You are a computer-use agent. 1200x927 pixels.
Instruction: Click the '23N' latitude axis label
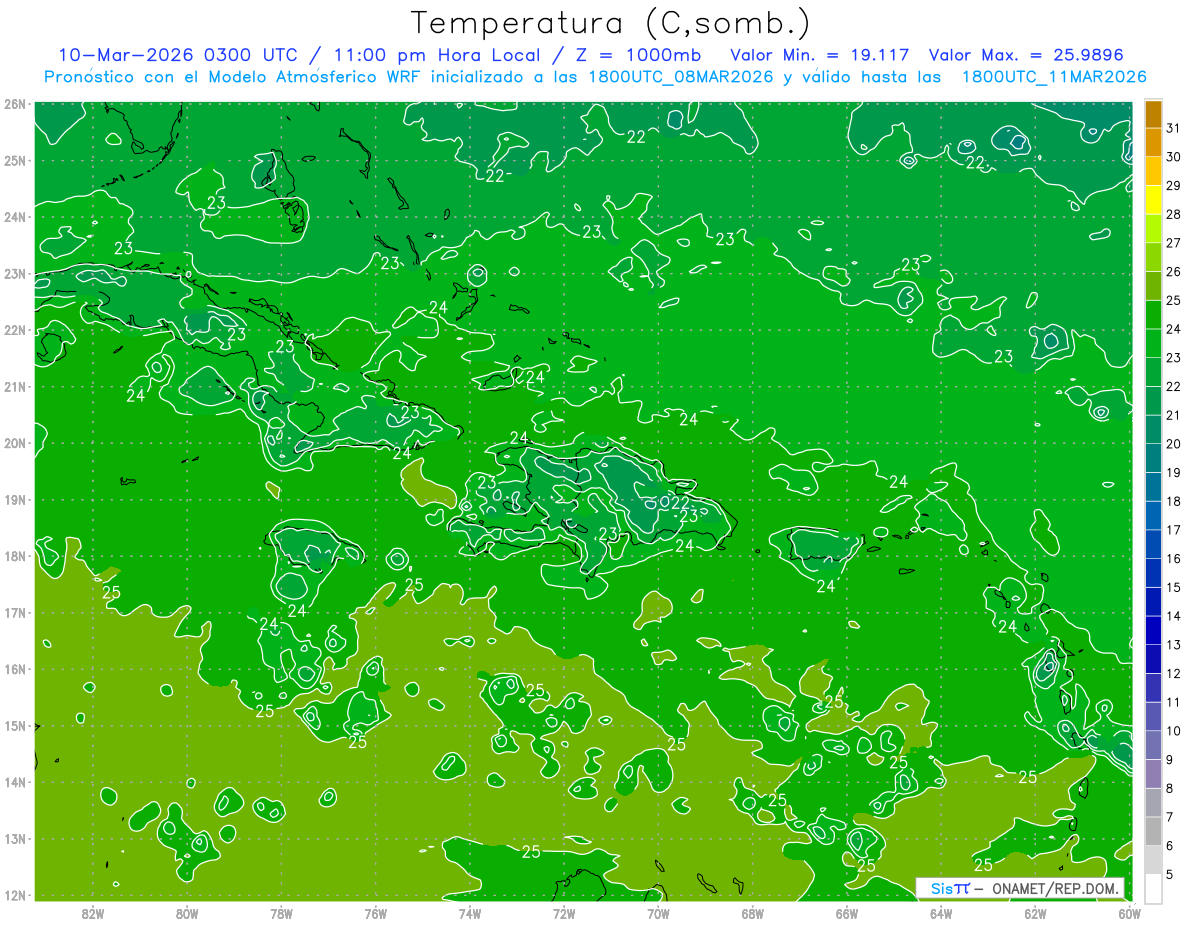click(16, 273)
